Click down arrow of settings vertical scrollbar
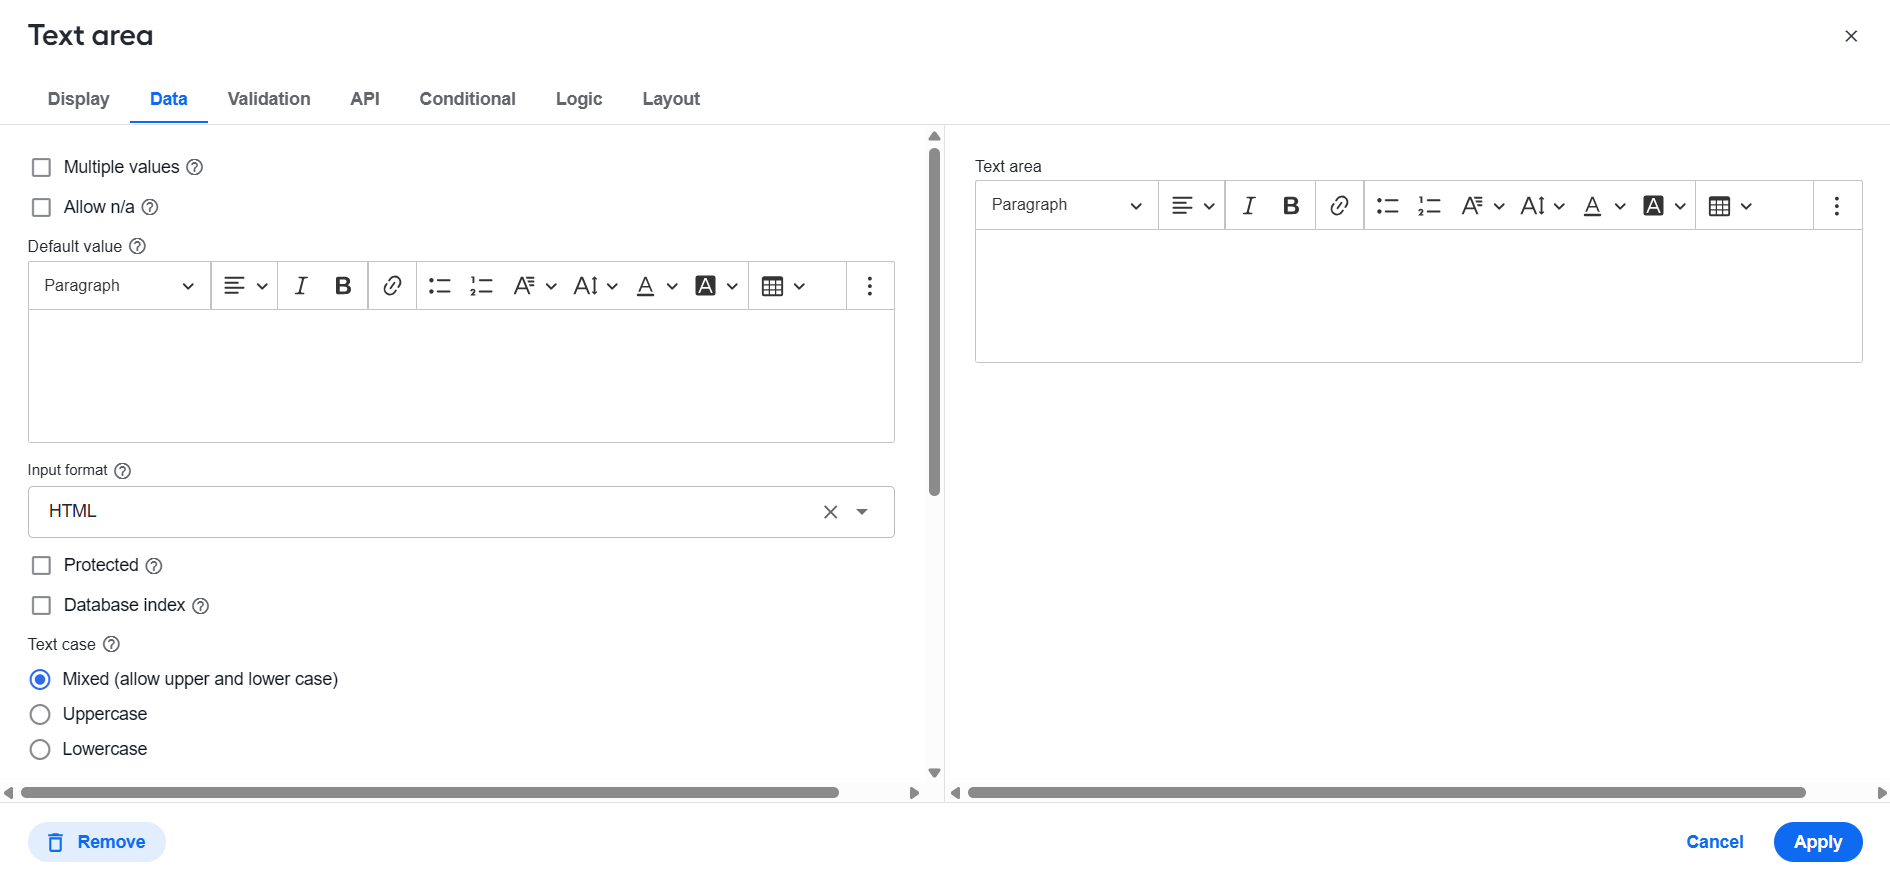Image resolution: width=1890 pixels, height=879 pixels. (934, 773)
